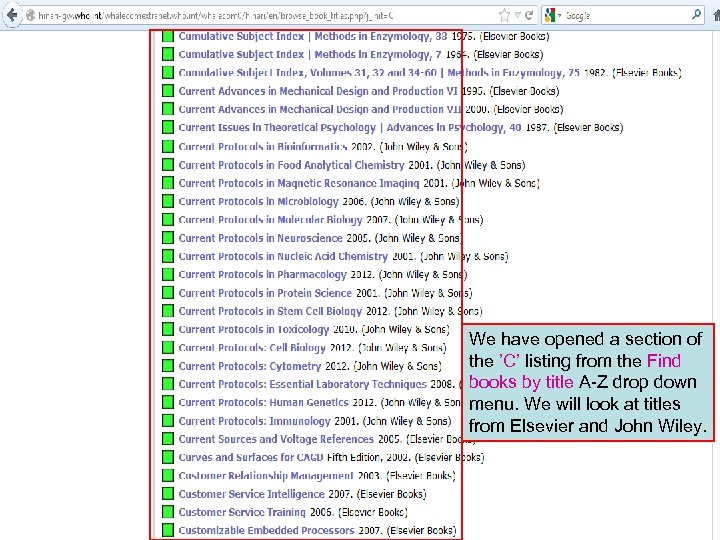
Task: Open Cumulative Subject Index Methods in Enzymology, 7
Action: coord(310,55)
